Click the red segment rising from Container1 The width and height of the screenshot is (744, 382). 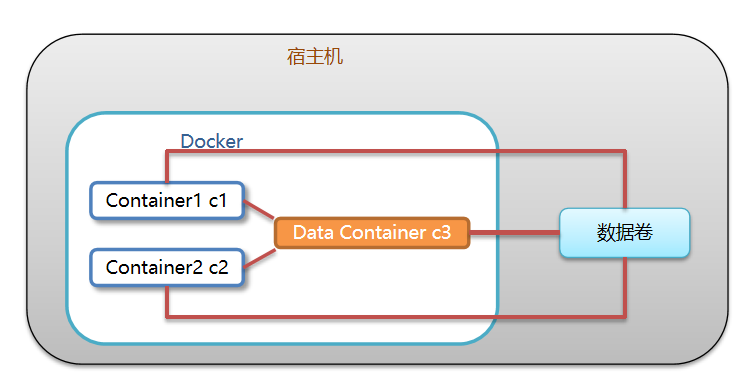click(x=167, y=166)
